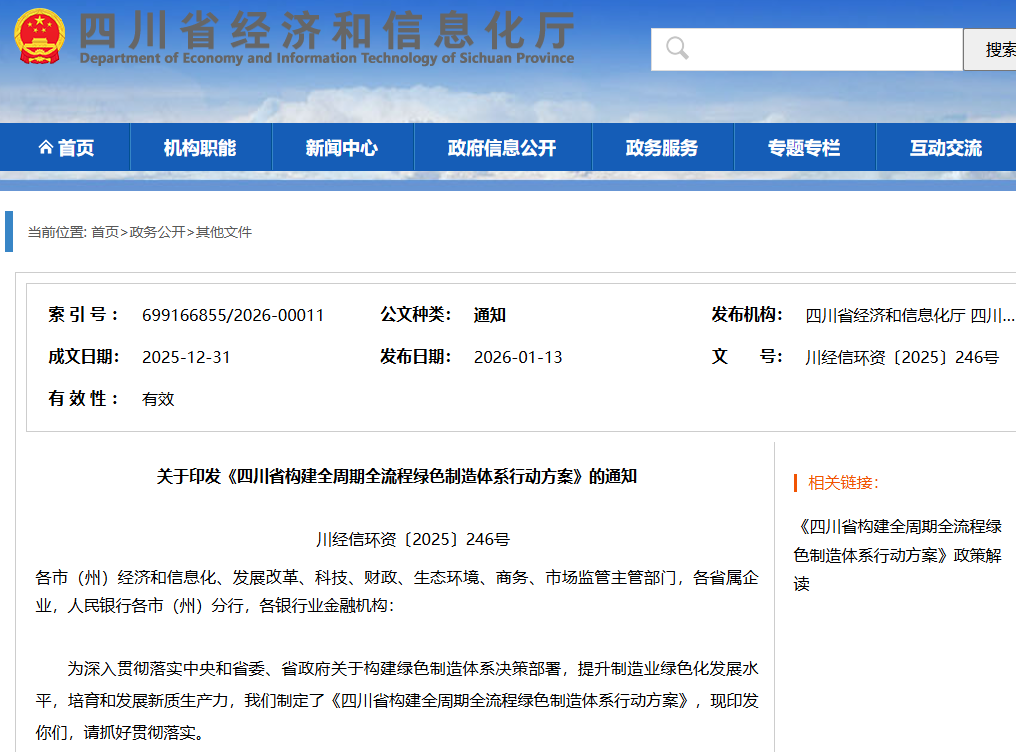
Task: Click the magnifier icon in search box
Action: pos(677,48)
